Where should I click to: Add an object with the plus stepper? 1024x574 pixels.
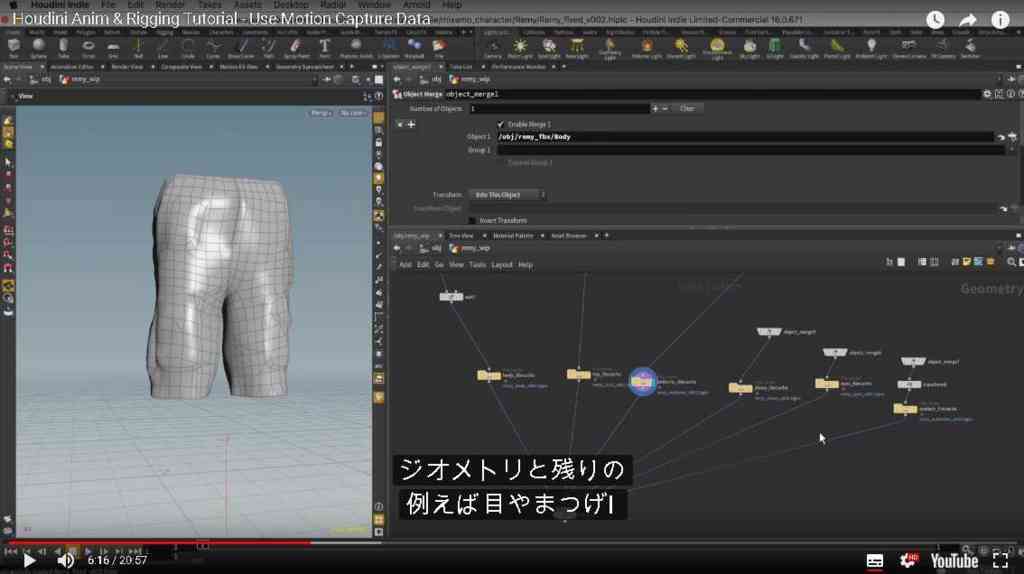(x=655, y=108)
